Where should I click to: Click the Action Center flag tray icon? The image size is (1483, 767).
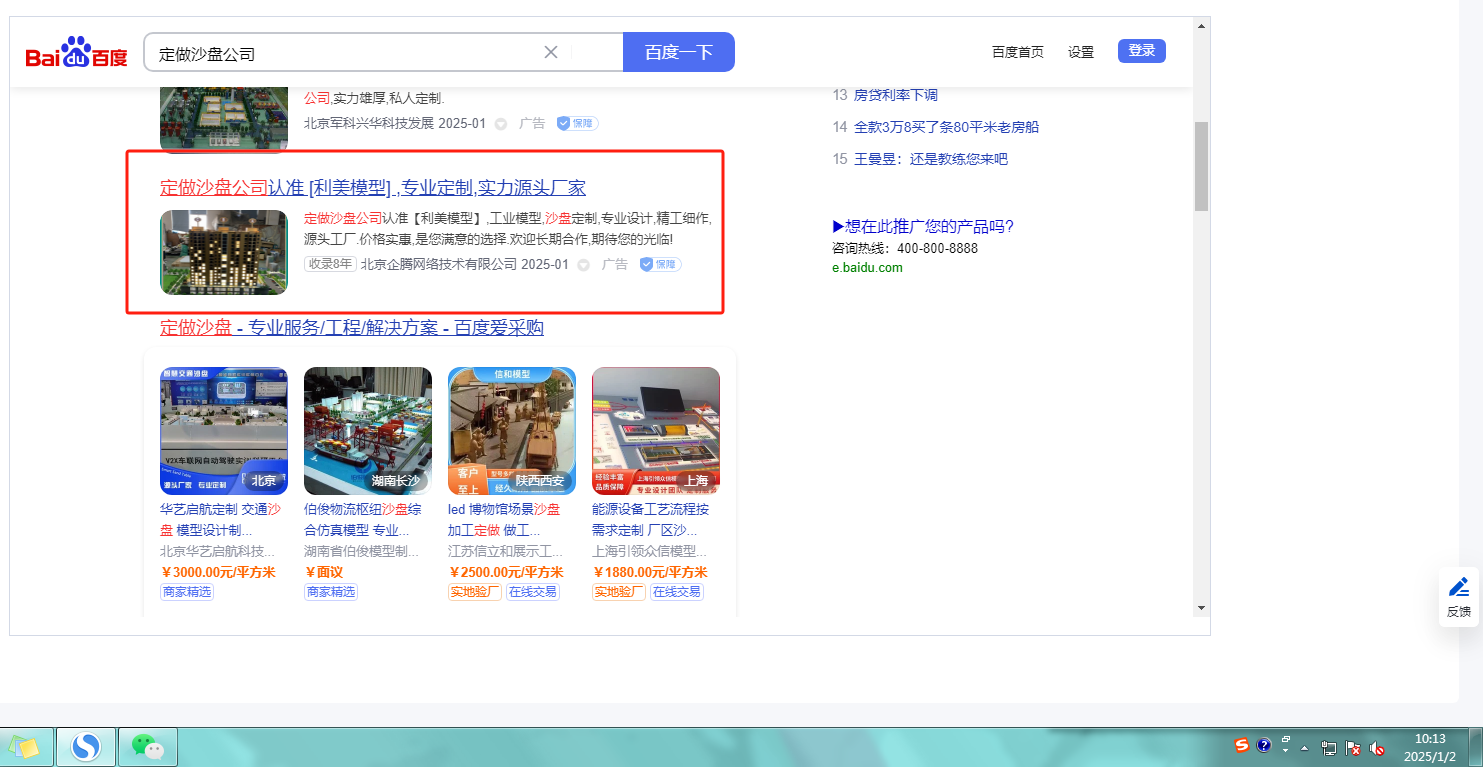(1353, 747)
